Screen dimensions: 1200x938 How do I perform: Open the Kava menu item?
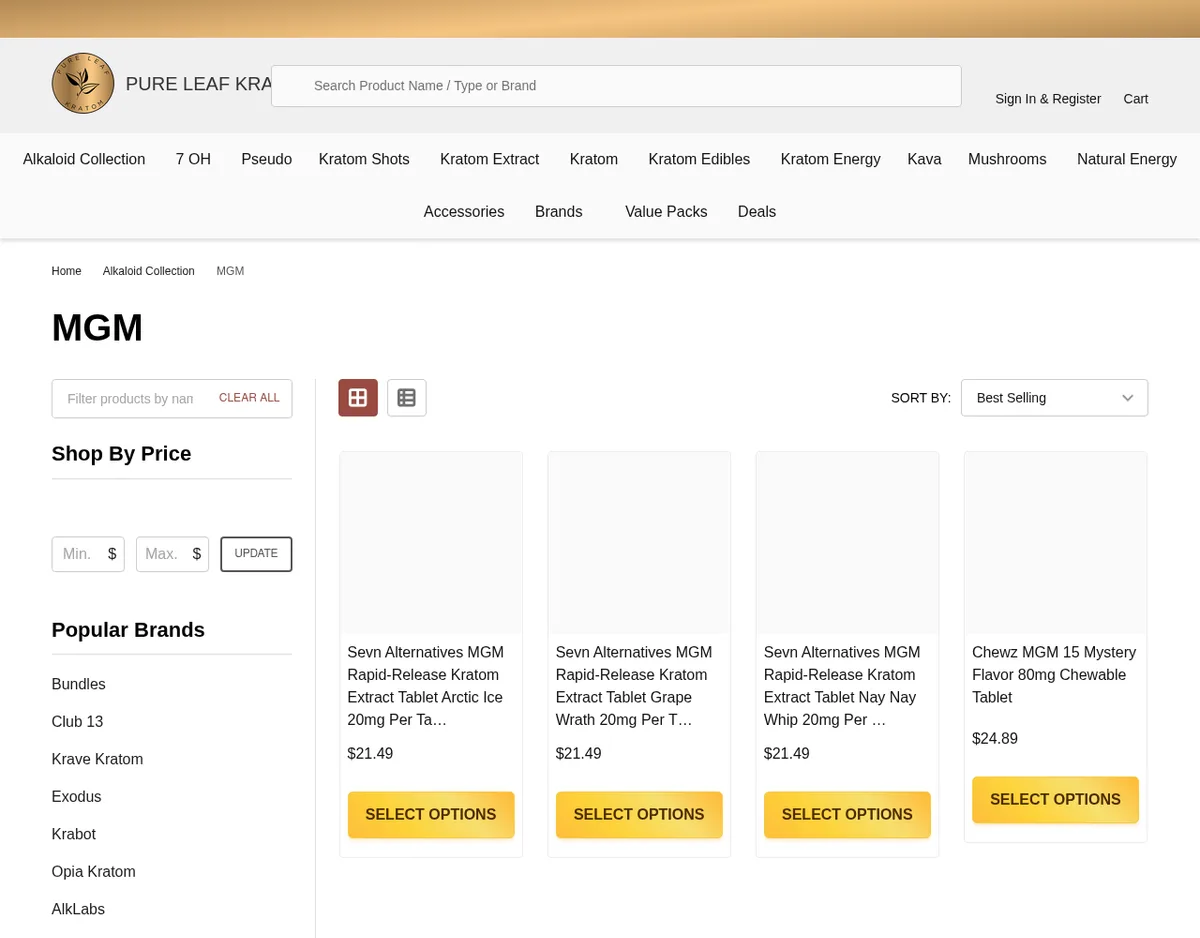pyautogui.click(x=924, y=159)
